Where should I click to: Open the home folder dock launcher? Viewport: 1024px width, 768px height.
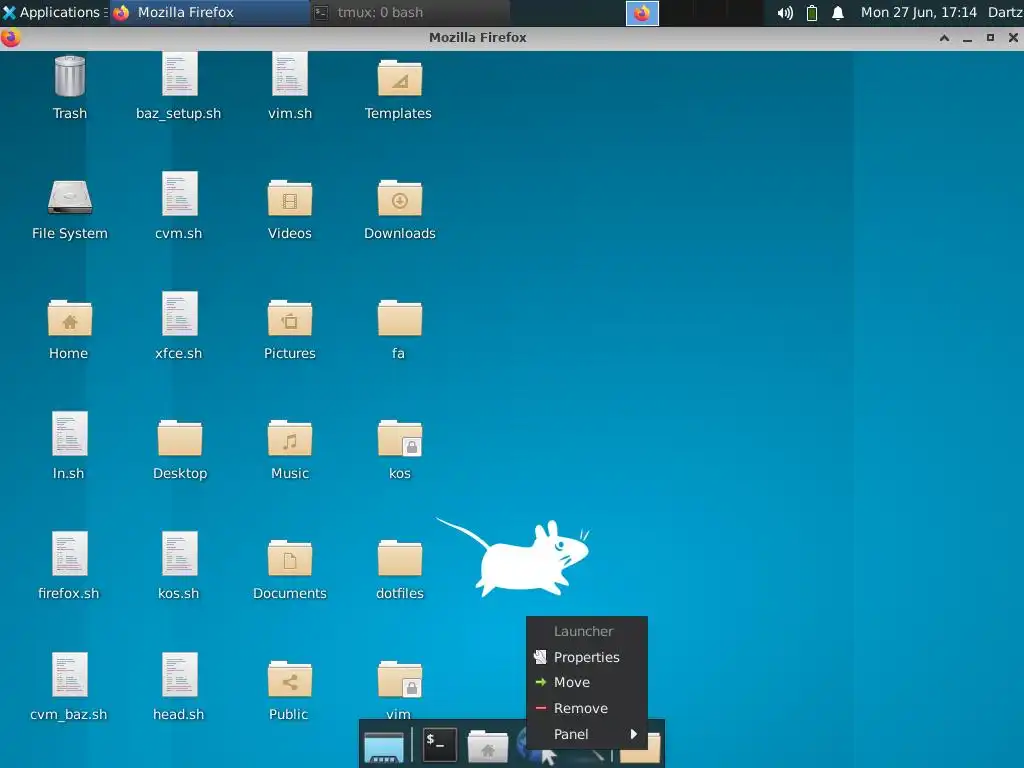487,746
